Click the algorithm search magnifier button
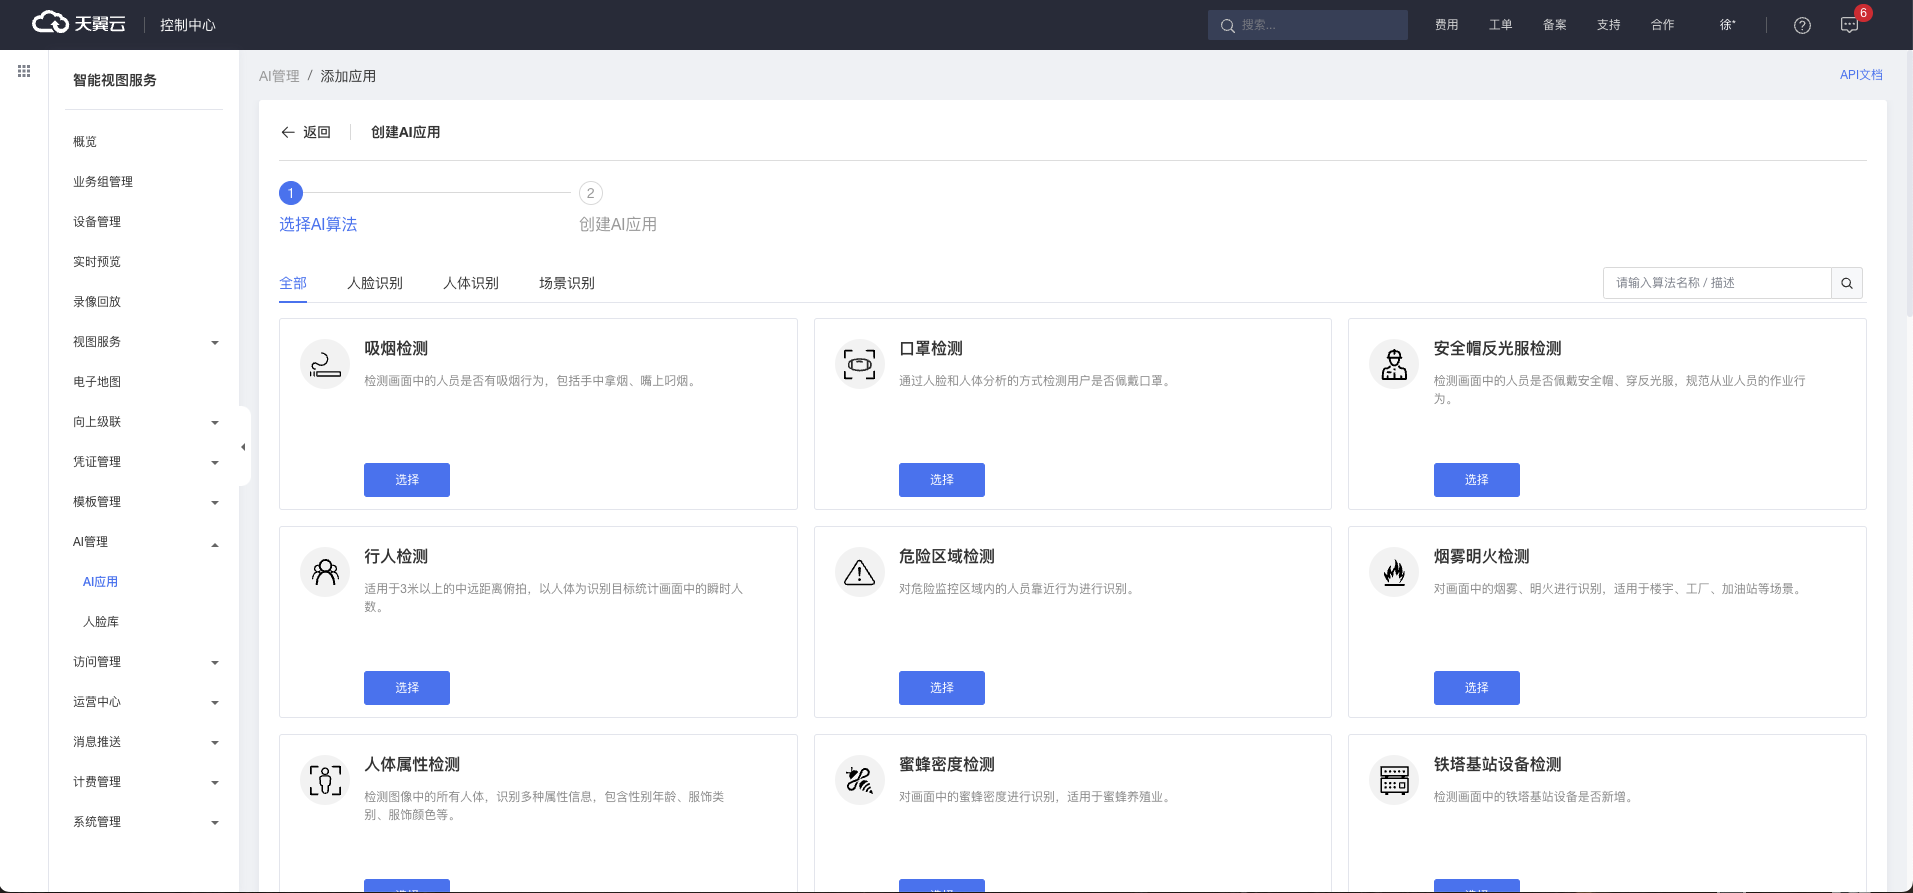This screenshot has width=1913, height=893. (1847, 283)
